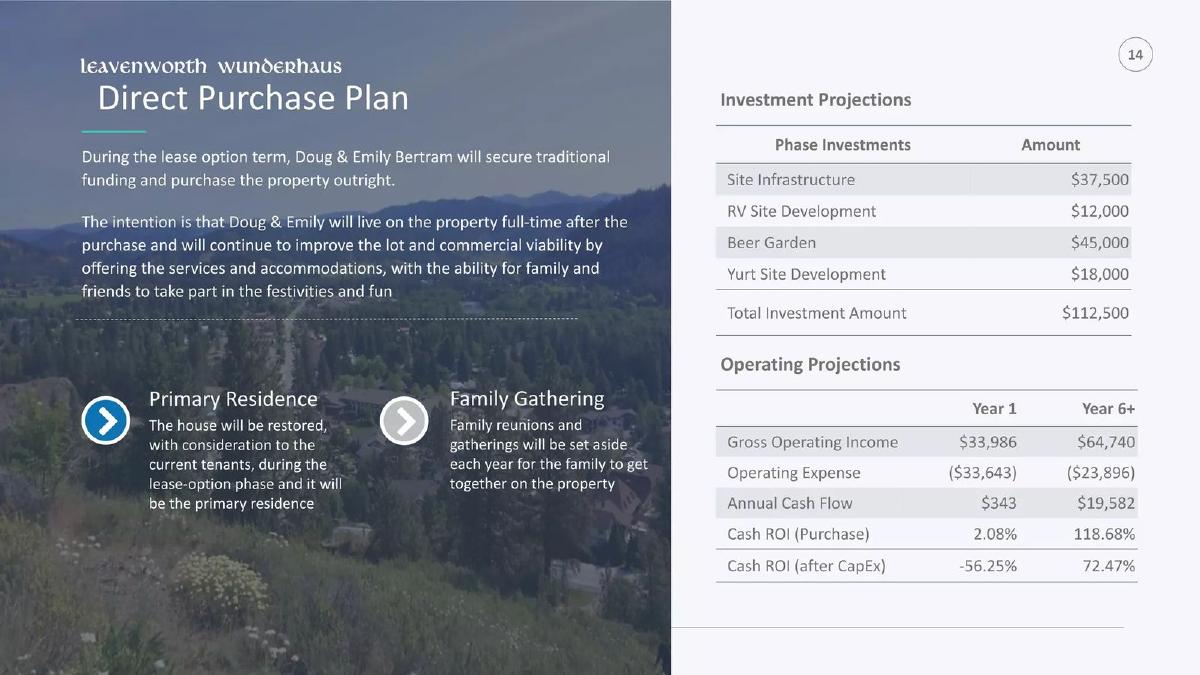Click the ($23,896) expense value
Screen dimensions: 1200x675
click(1101, 473)
